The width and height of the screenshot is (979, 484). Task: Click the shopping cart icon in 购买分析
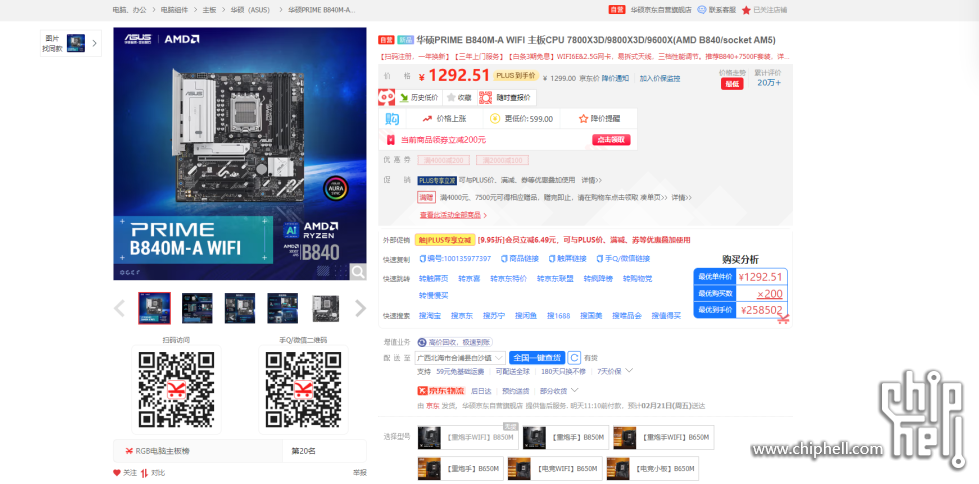783,318
